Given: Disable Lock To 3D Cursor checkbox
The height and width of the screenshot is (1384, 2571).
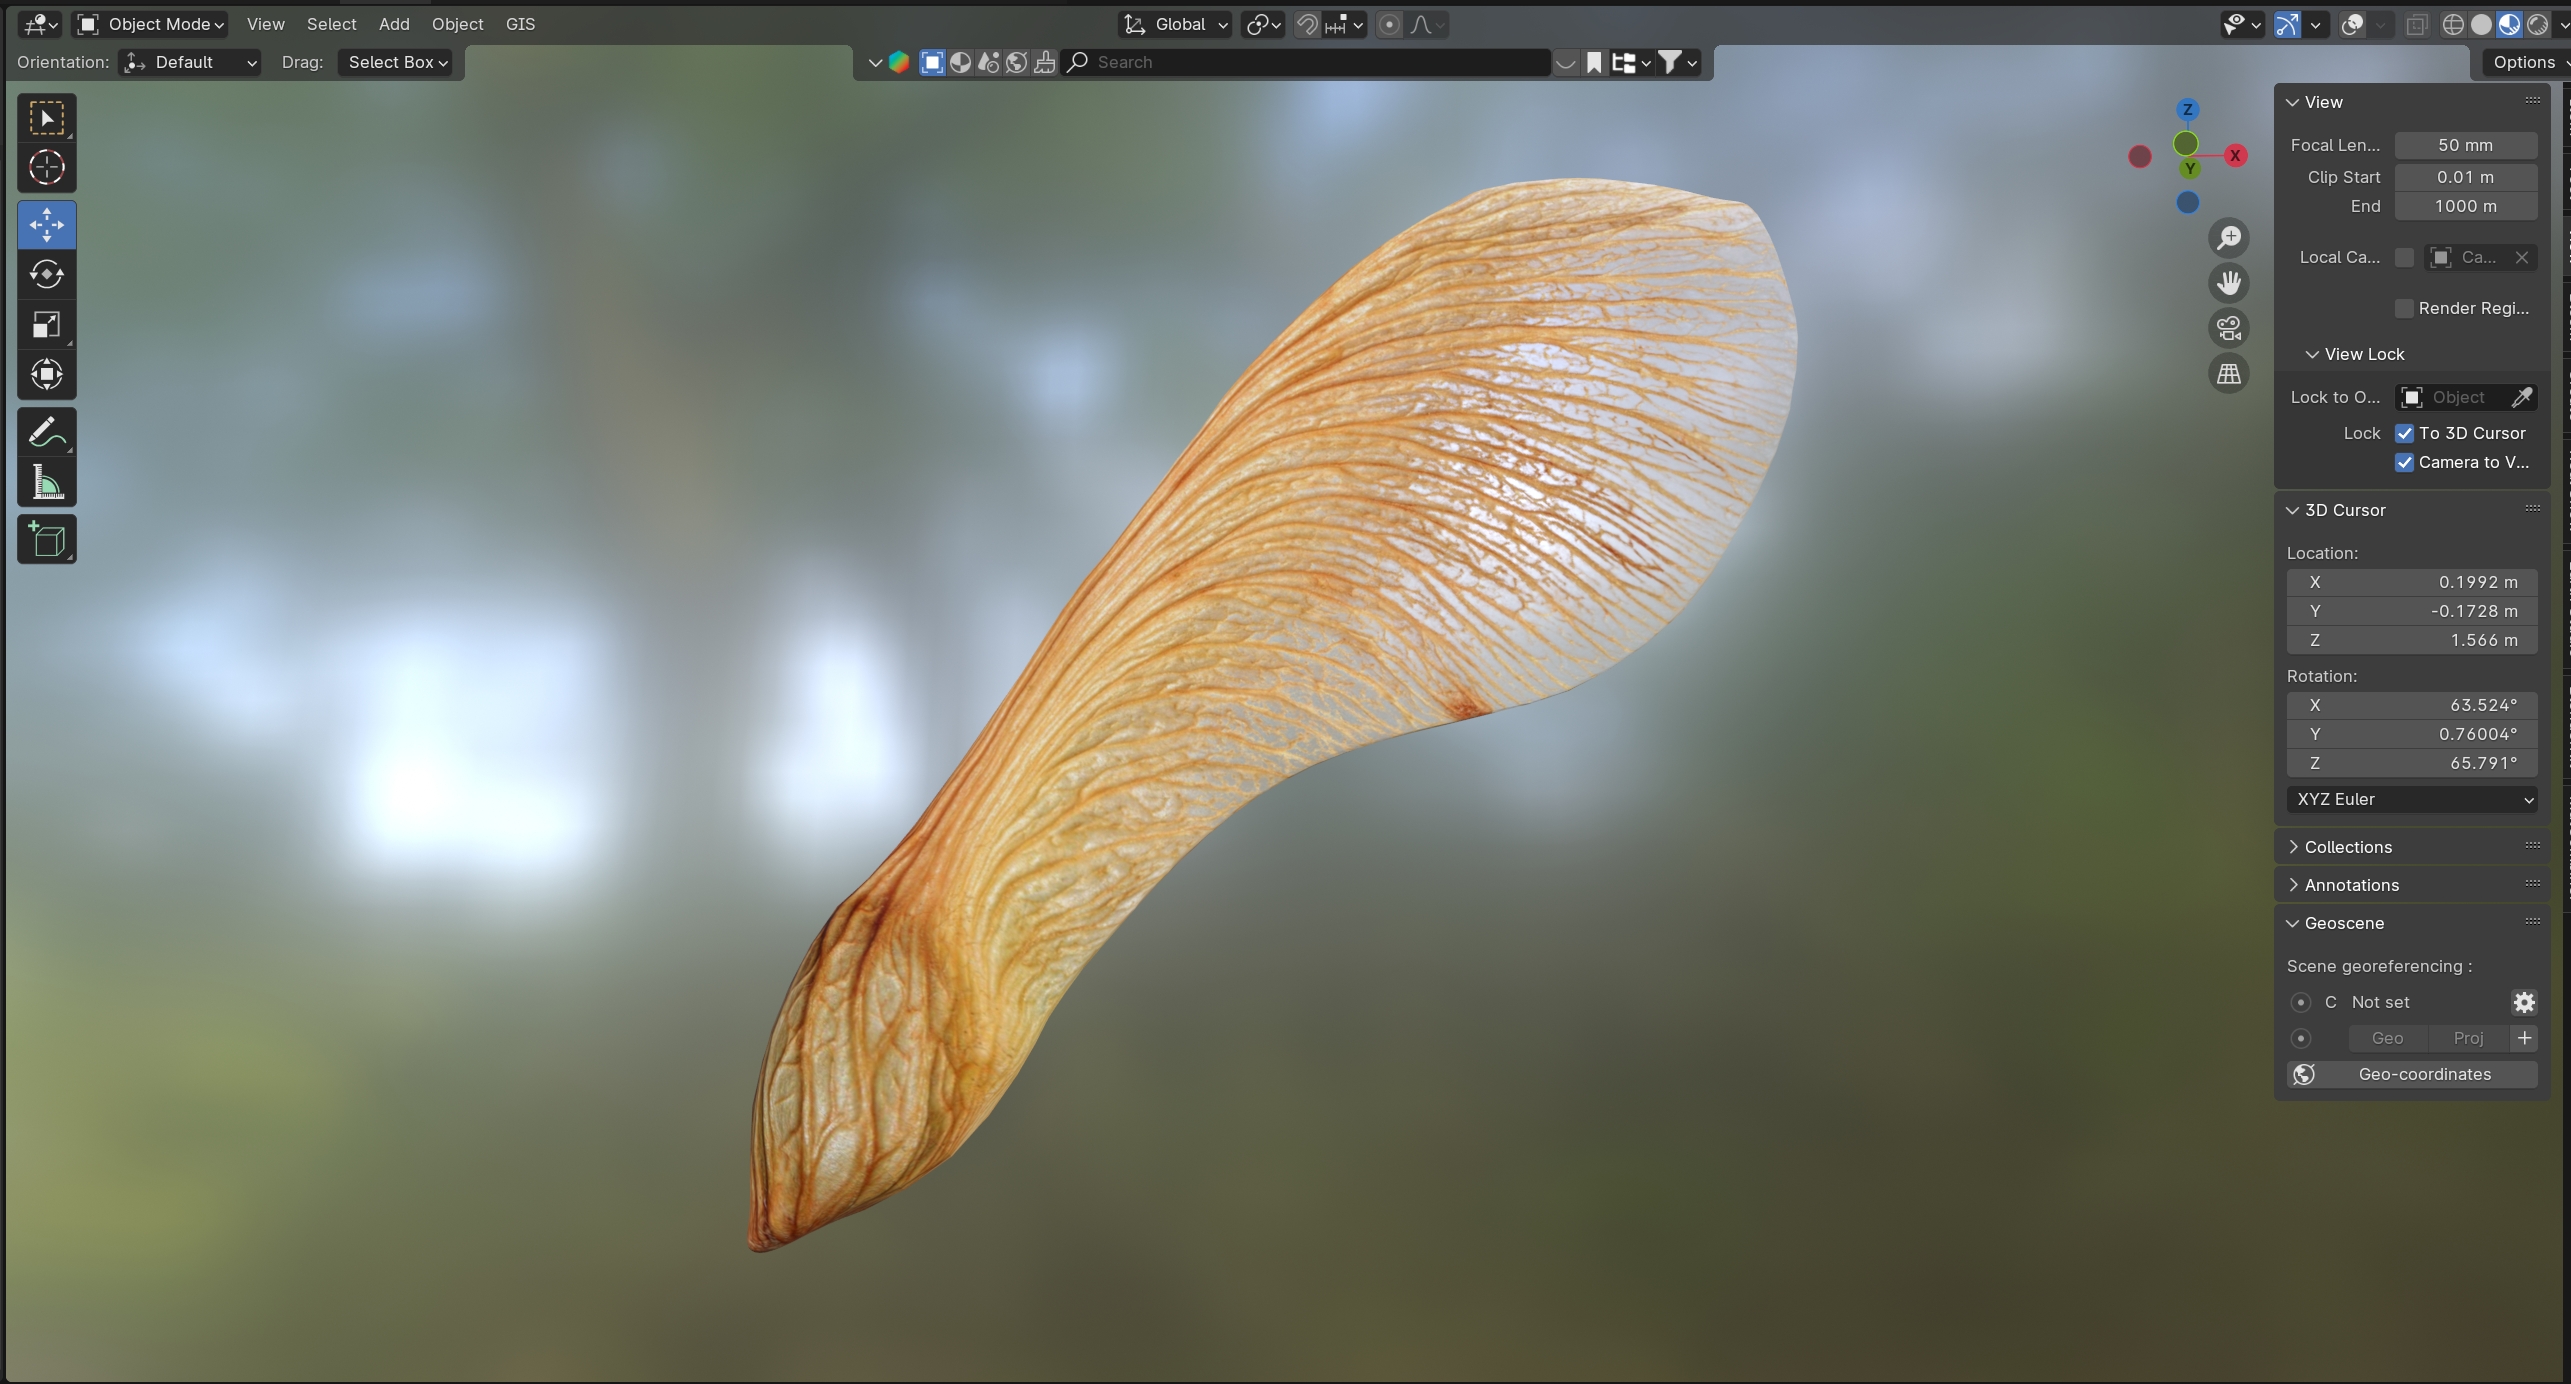Looking at the screenshot, I should [2404, 433].
